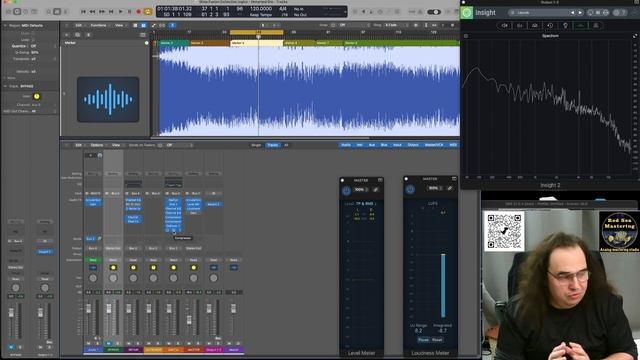The width and height of the screenshot is (640, 360).
Task: Open the Insight preset name dropdown
Action: tap(539, 13)
